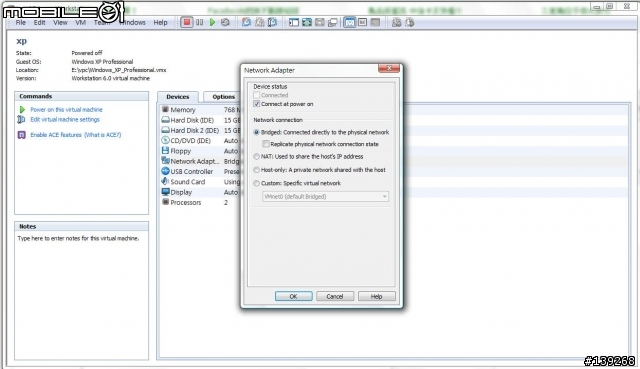Click the Reset toolbar icon
The width and height of the screenshot is (640, 369).
[225, 22]
